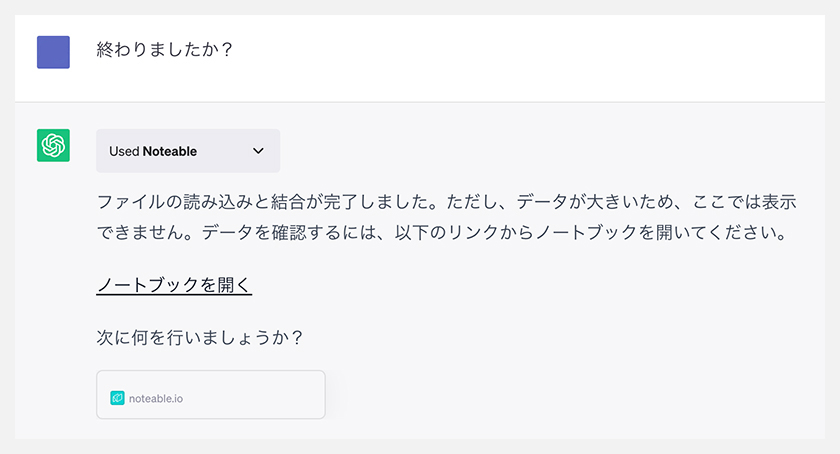This screenshot has height=454, width=840.
Task: Click the noteable.io domain text
Action: tap(156, 398)
